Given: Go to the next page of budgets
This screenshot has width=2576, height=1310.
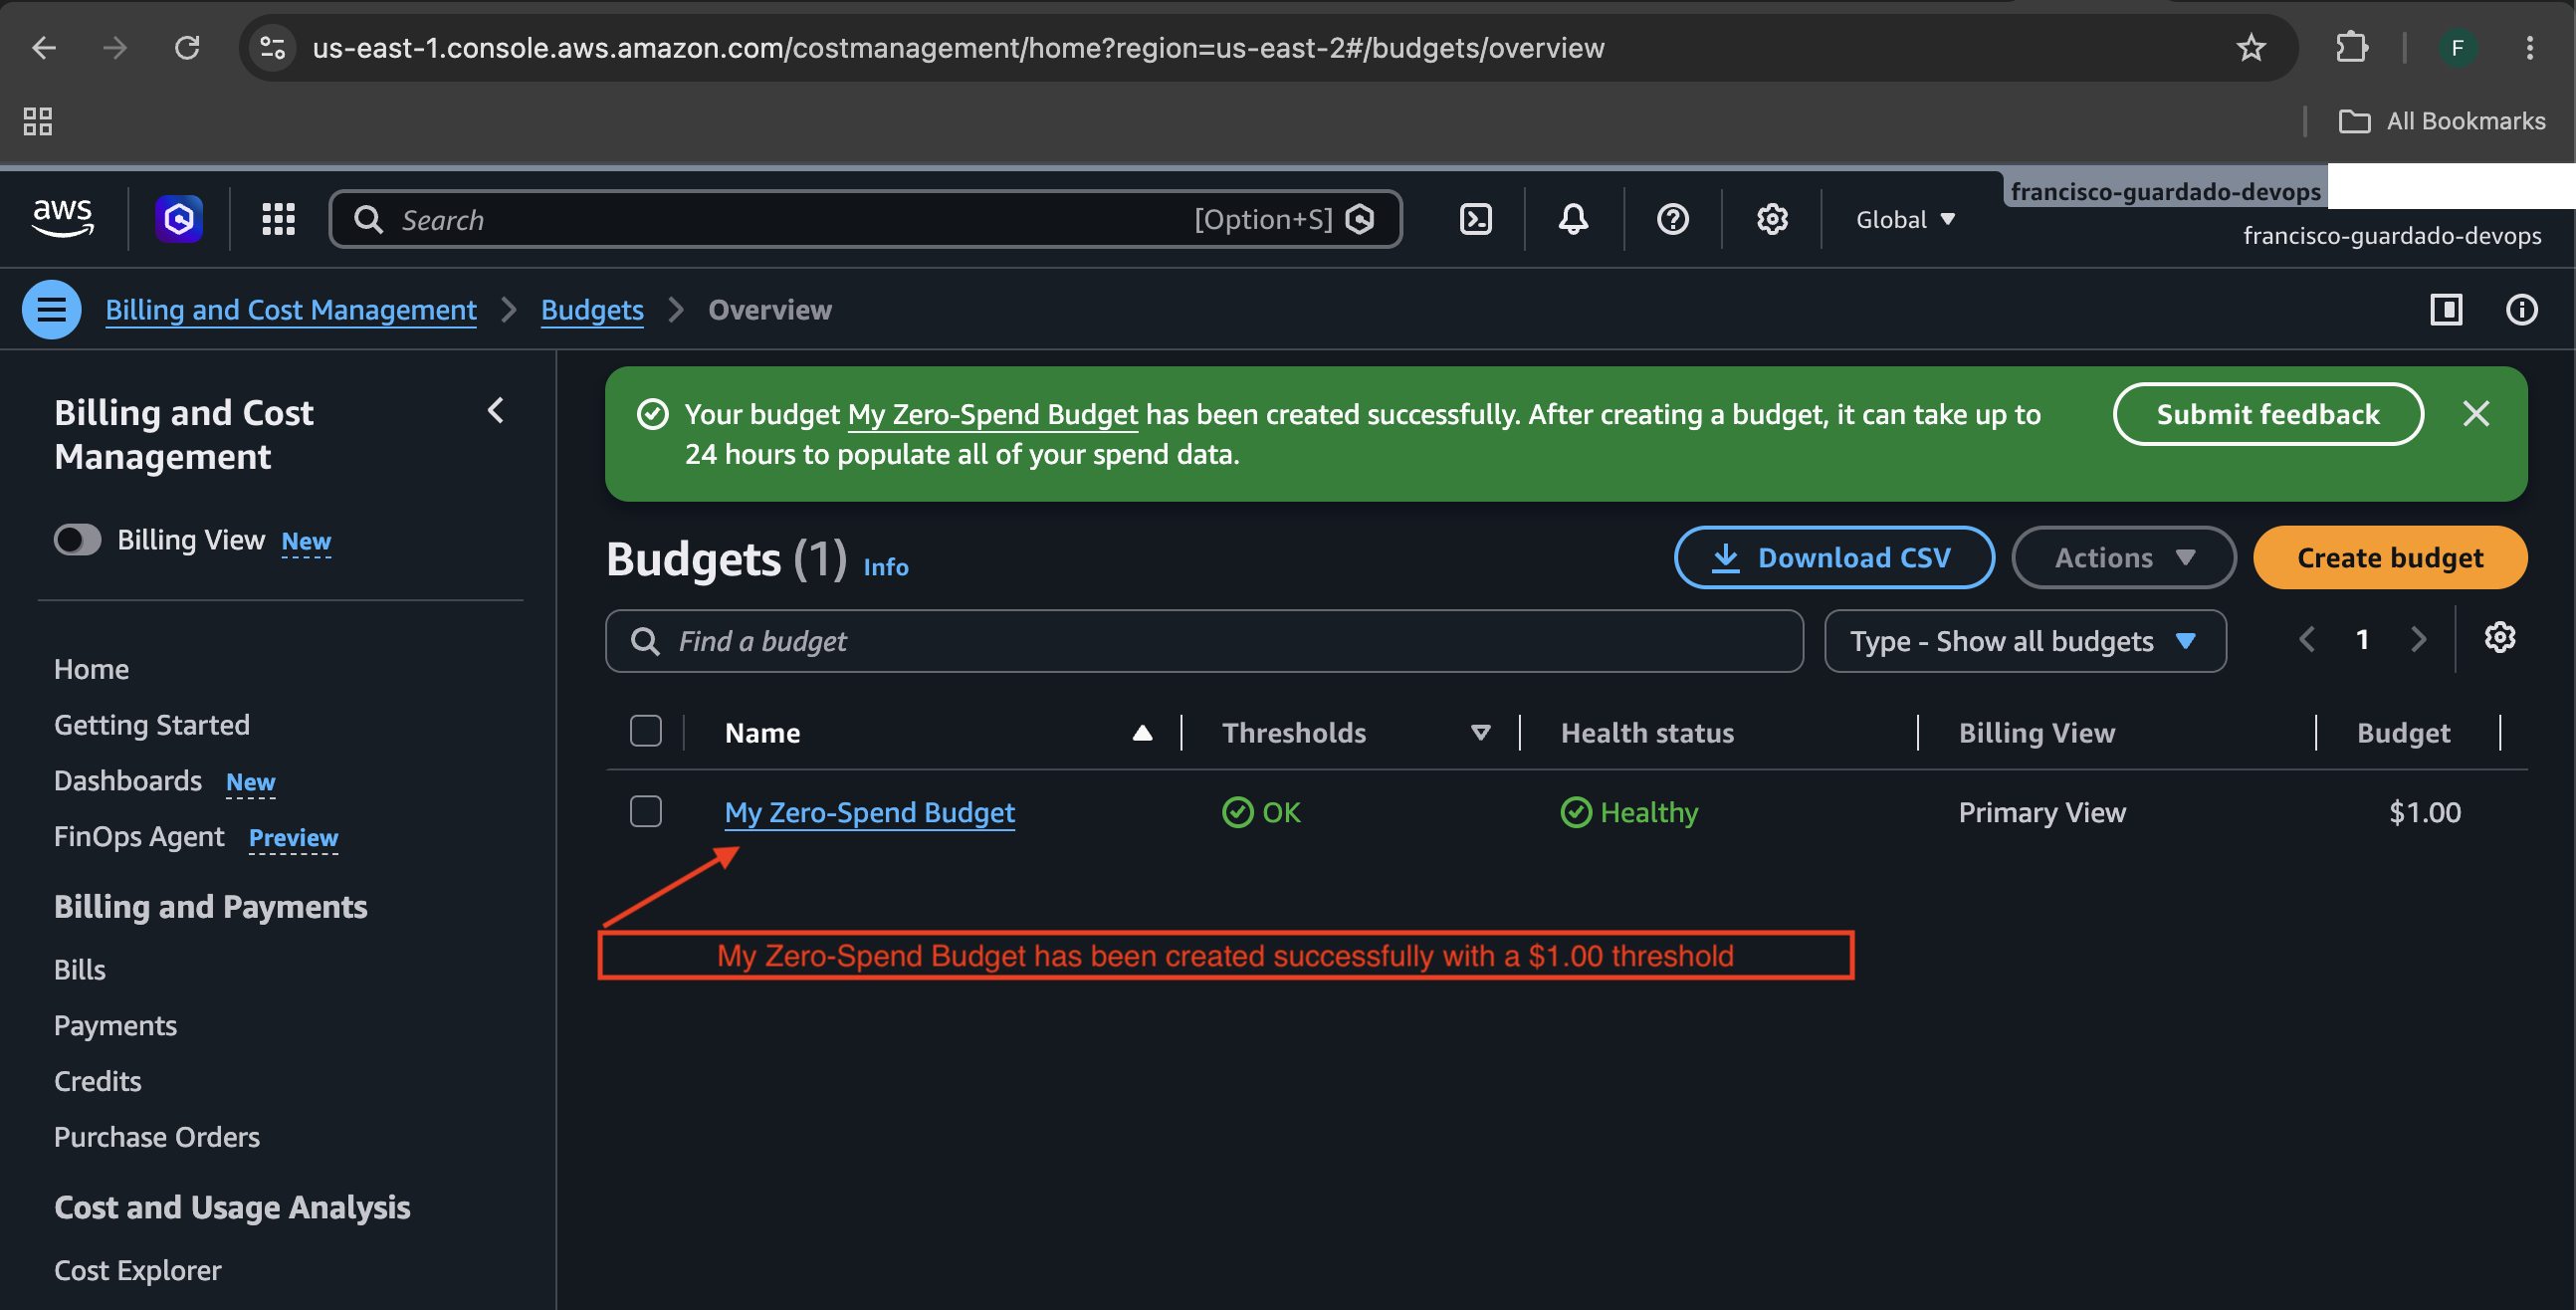Looking at the screenshot, I should pos(2418,640).
